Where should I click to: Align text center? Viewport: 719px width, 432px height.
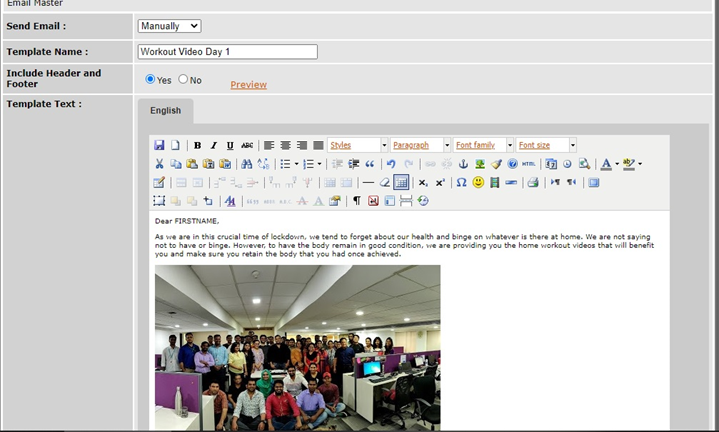tap(285, 145)
